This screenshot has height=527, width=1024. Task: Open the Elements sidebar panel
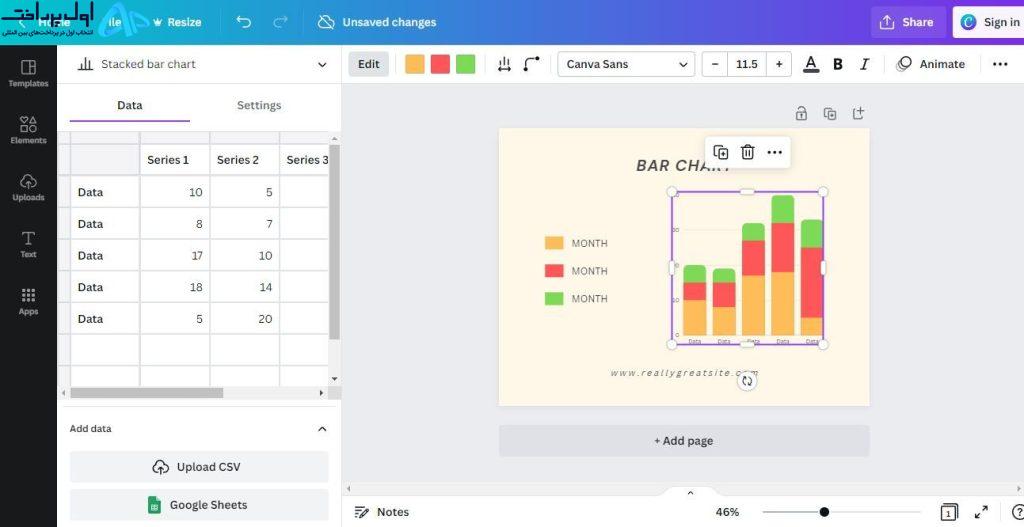click(28, 130)
